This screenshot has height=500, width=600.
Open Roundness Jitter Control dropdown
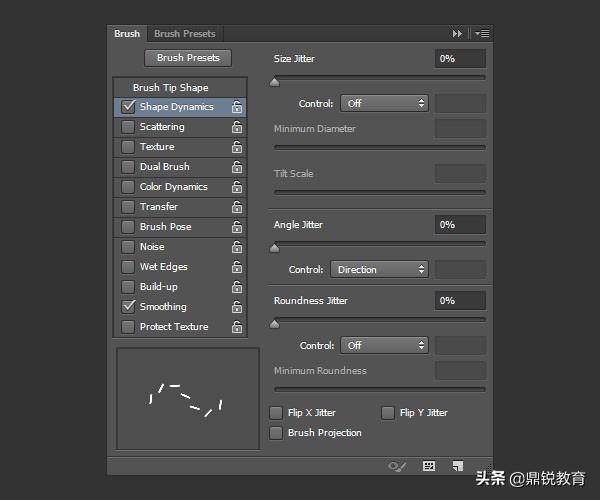384,345
